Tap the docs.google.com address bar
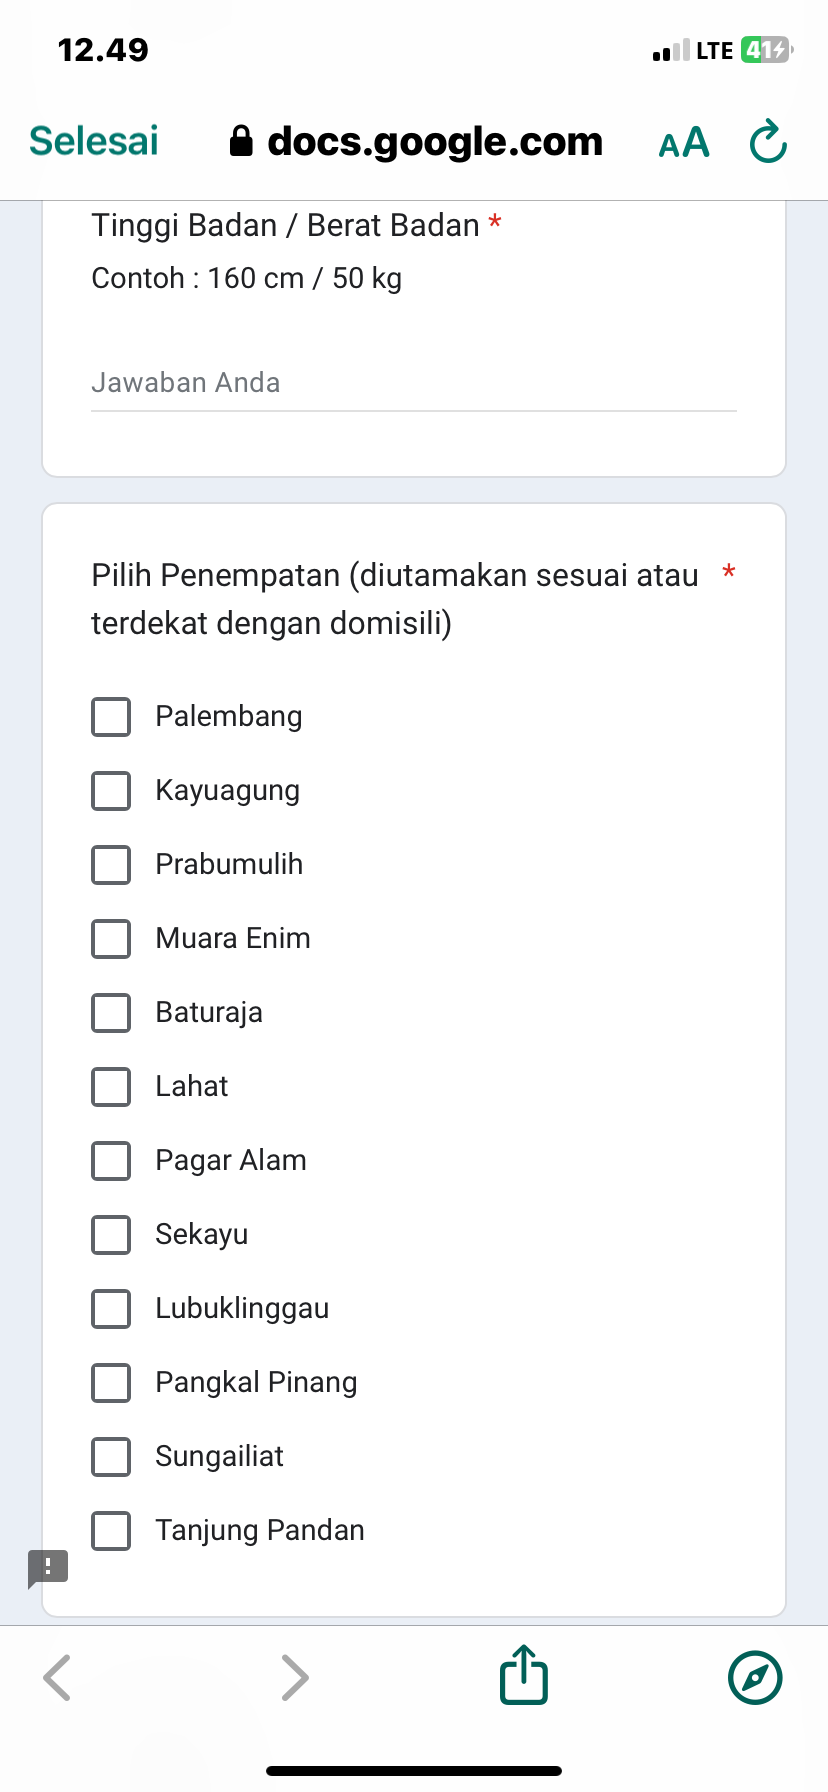This screenshot has width=828, height=1792. click(434, 142)
